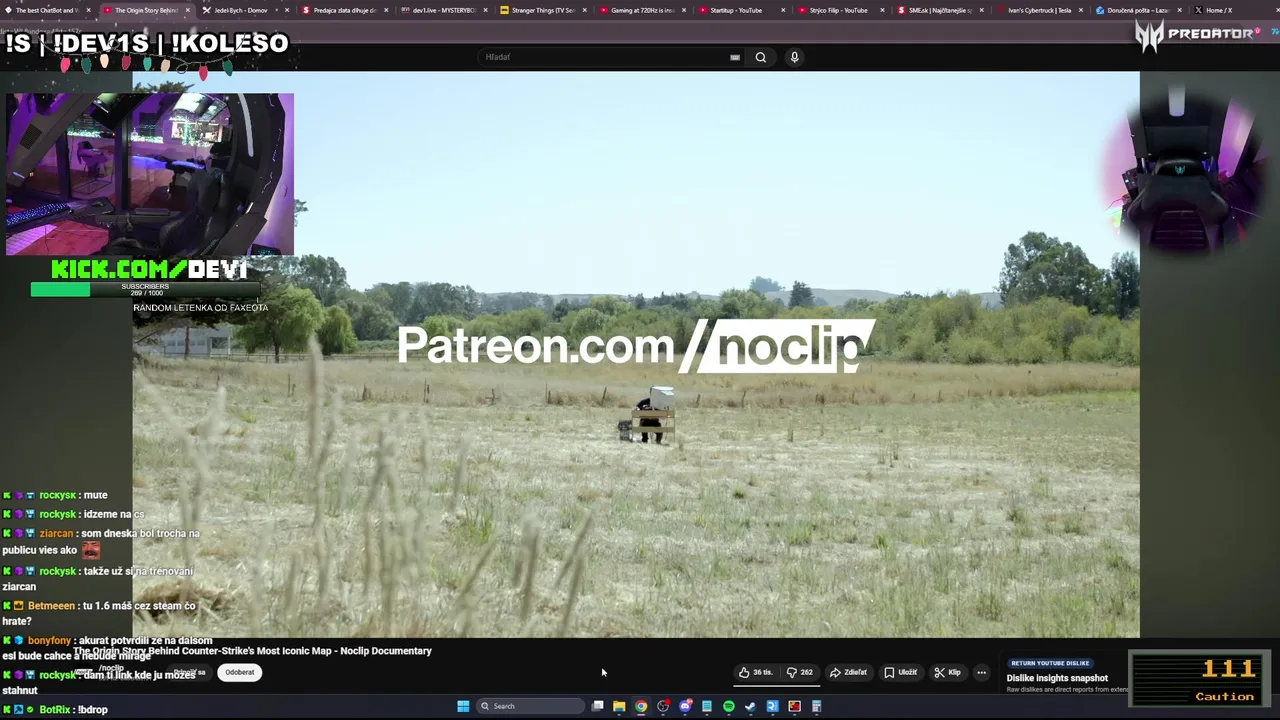Open the on-screen keyboard icon in search box
Screen dimensions: 1280x720
[735, 57]
